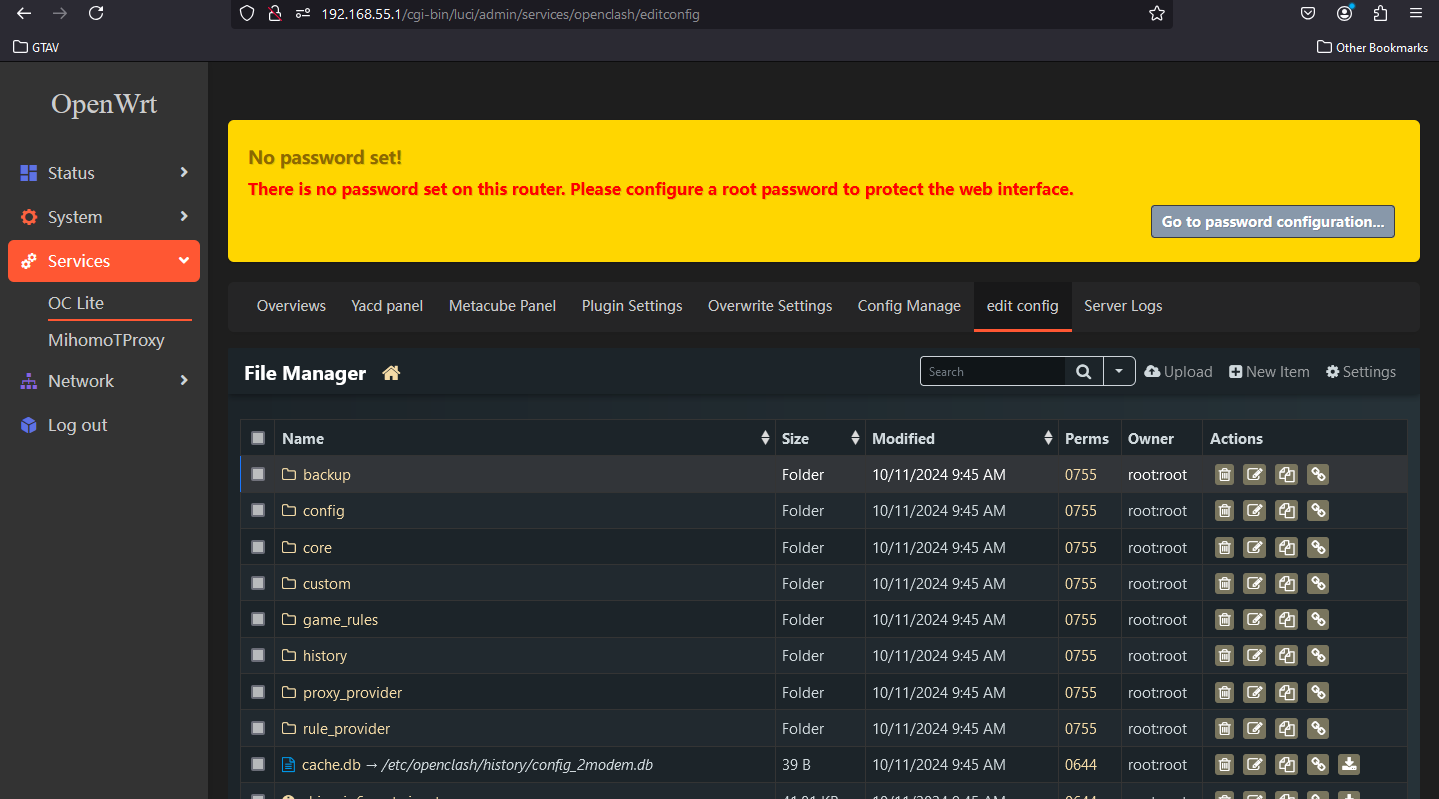The width and height of the screenshot is (1439, 799).
Task: Check the box for the history folder
Action: tap(258, 655)
